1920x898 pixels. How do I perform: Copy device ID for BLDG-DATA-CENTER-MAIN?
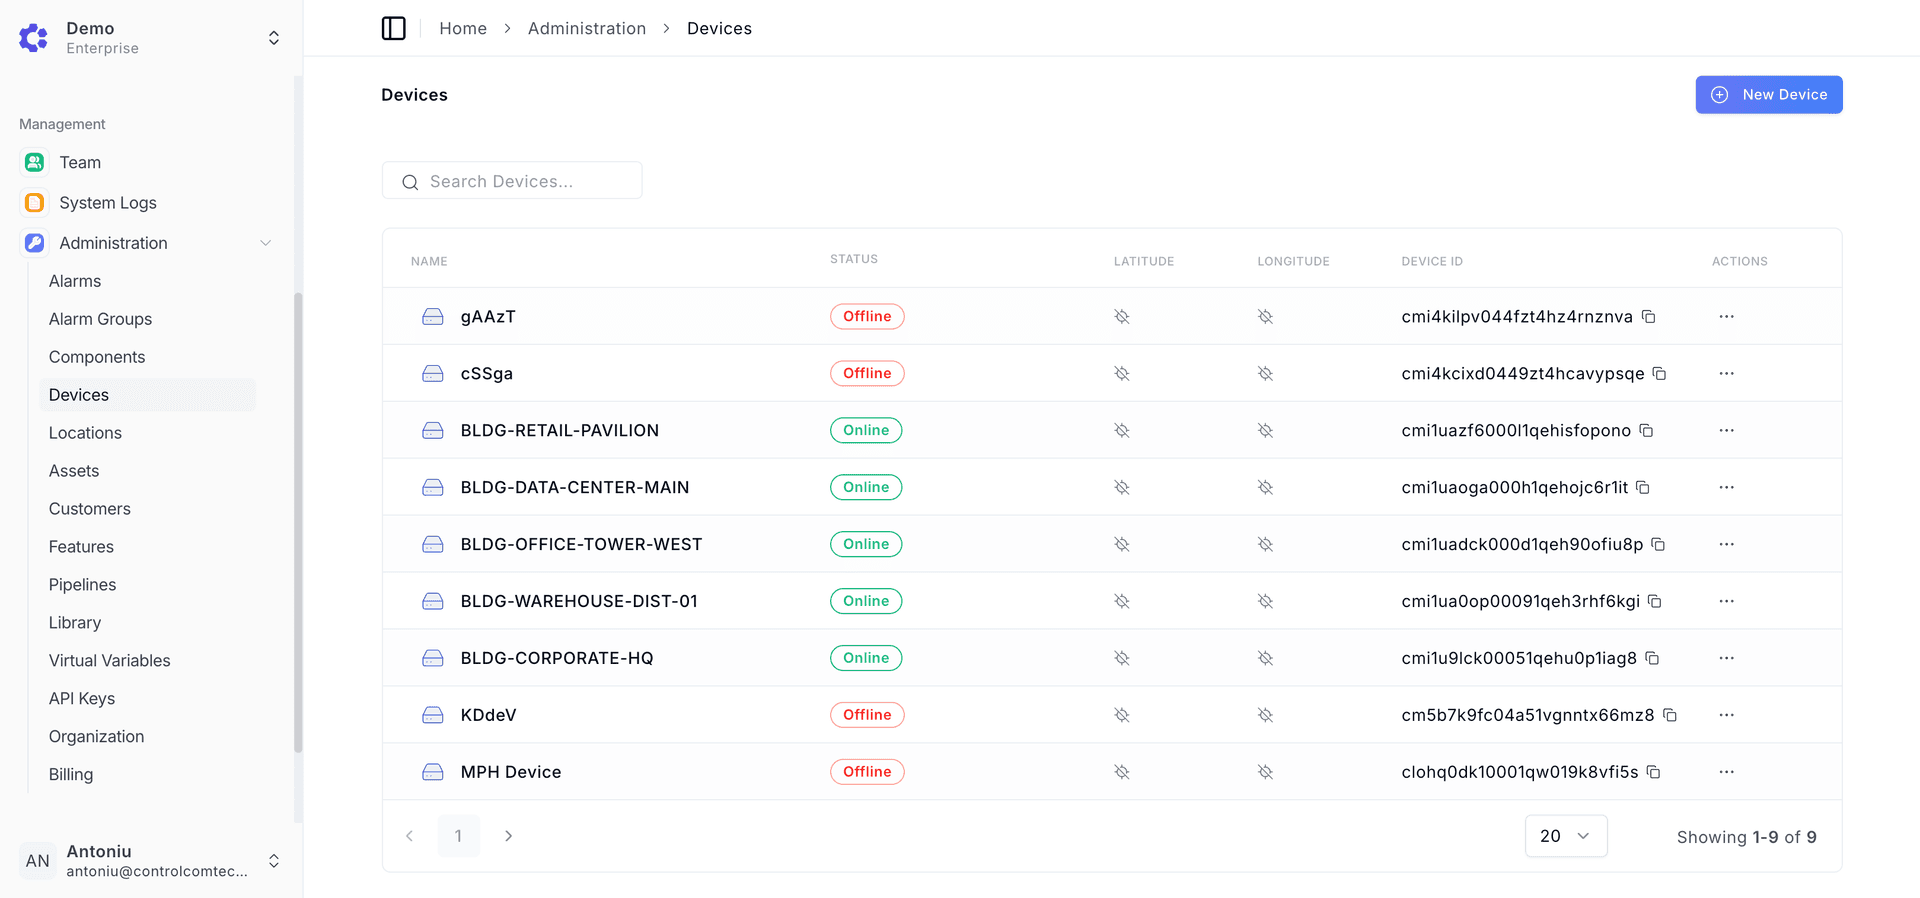1643,488
